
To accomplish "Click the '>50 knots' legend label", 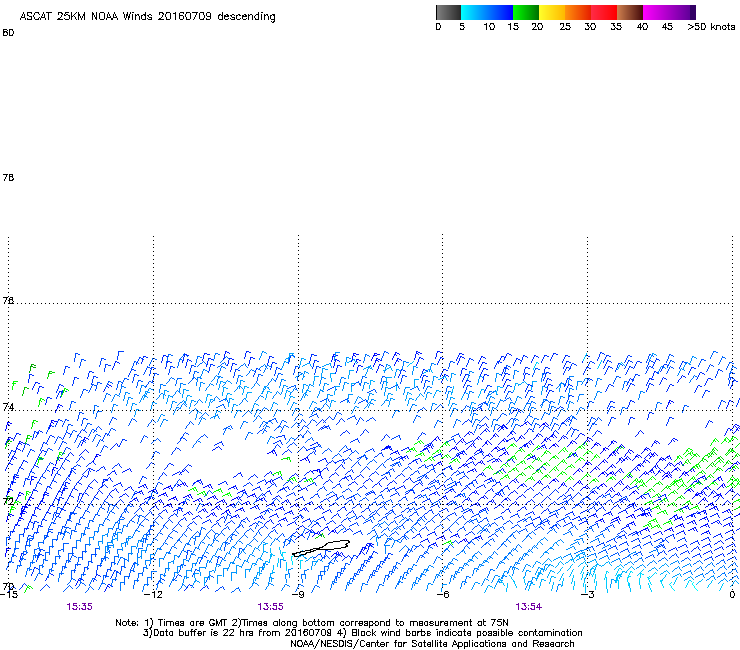I will click(711, 27).
